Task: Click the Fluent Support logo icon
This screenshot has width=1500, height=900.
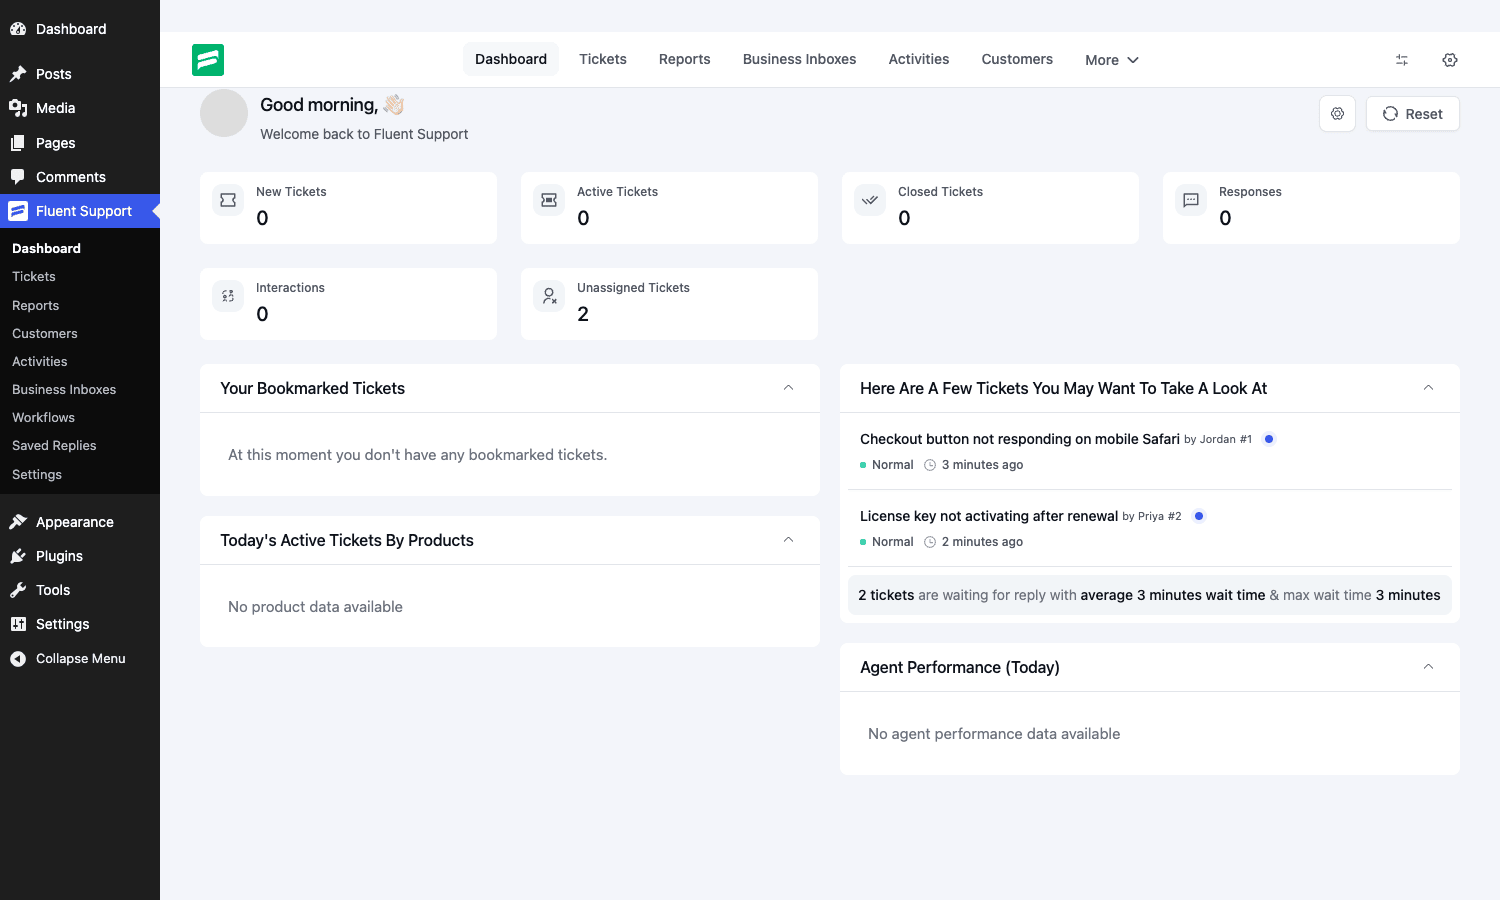Action: (208, 60)
